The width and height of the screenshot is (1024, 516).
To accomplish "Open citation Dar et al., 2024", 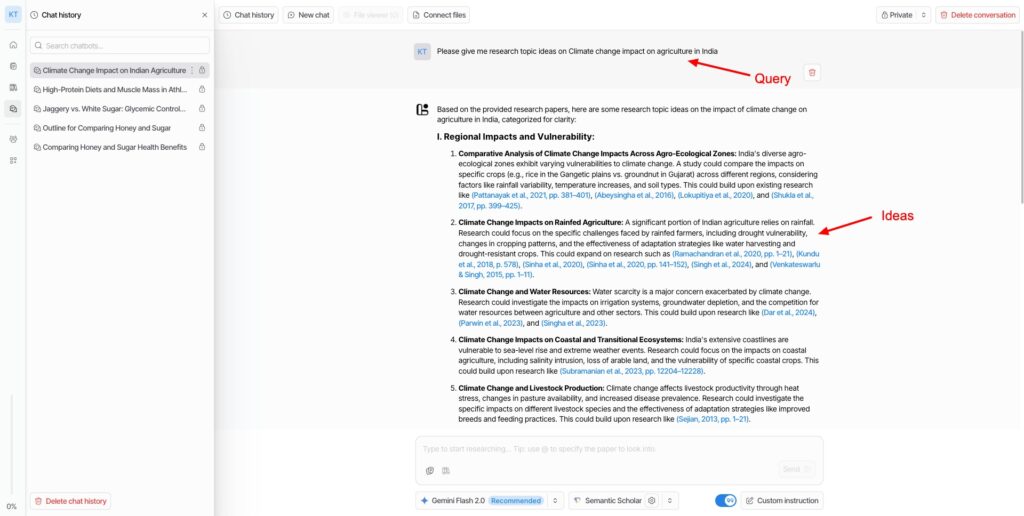I will [789, 313].
